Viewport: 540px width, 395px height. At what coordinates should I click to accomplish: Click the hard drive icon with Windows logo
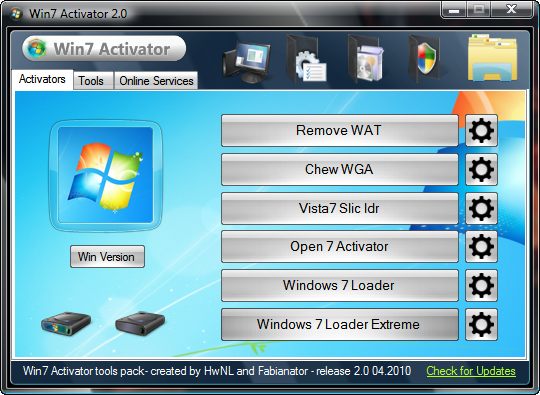[x=66, y=324]
